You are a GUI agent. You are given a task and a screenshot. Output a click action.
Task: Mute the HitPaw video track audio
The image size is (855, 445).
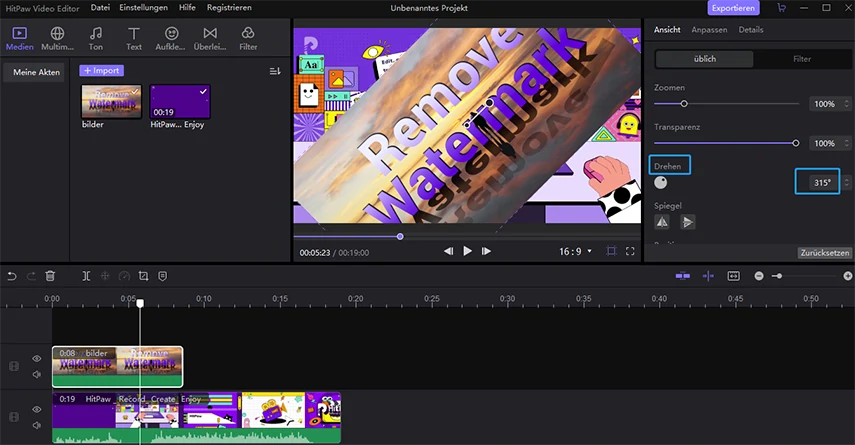[37, 425]
